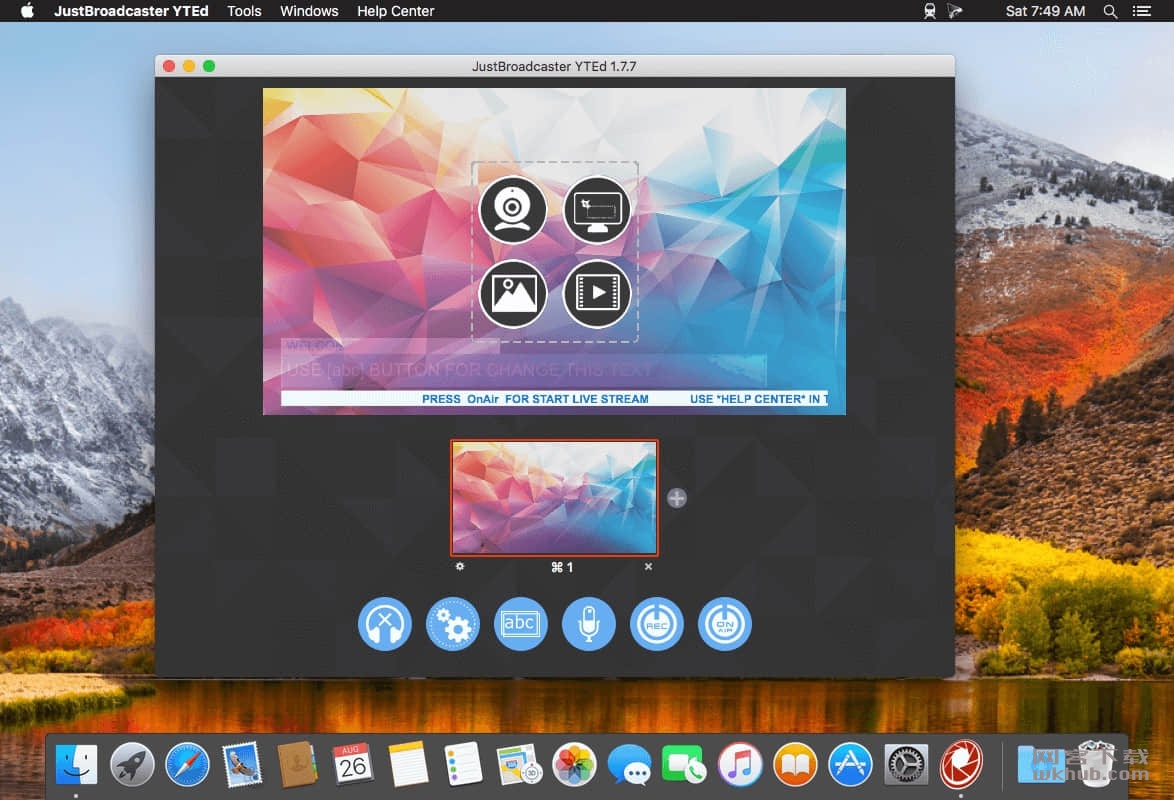Open the JustBroadcaster YTEd application menu
Screen dimensions: 1174x800
131,11
